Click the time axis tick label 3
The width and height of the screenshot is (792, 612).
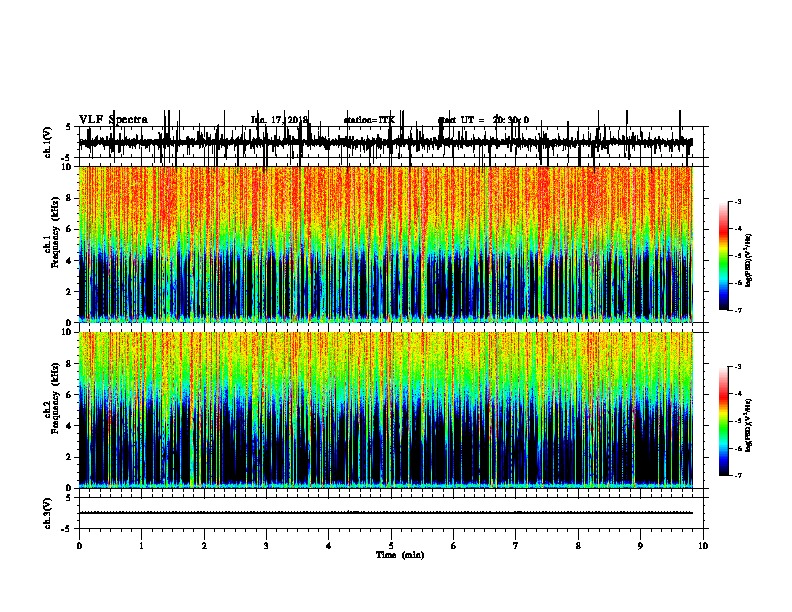pyautogui.click(x=266, y=546)
